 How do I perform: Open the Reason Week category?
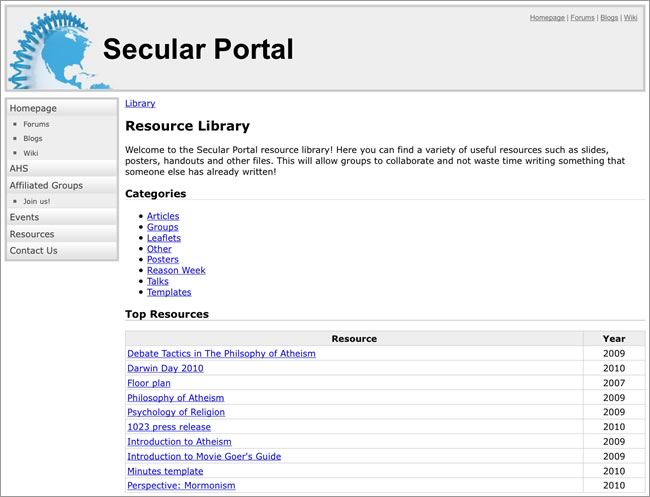click(x=176, y=270)
